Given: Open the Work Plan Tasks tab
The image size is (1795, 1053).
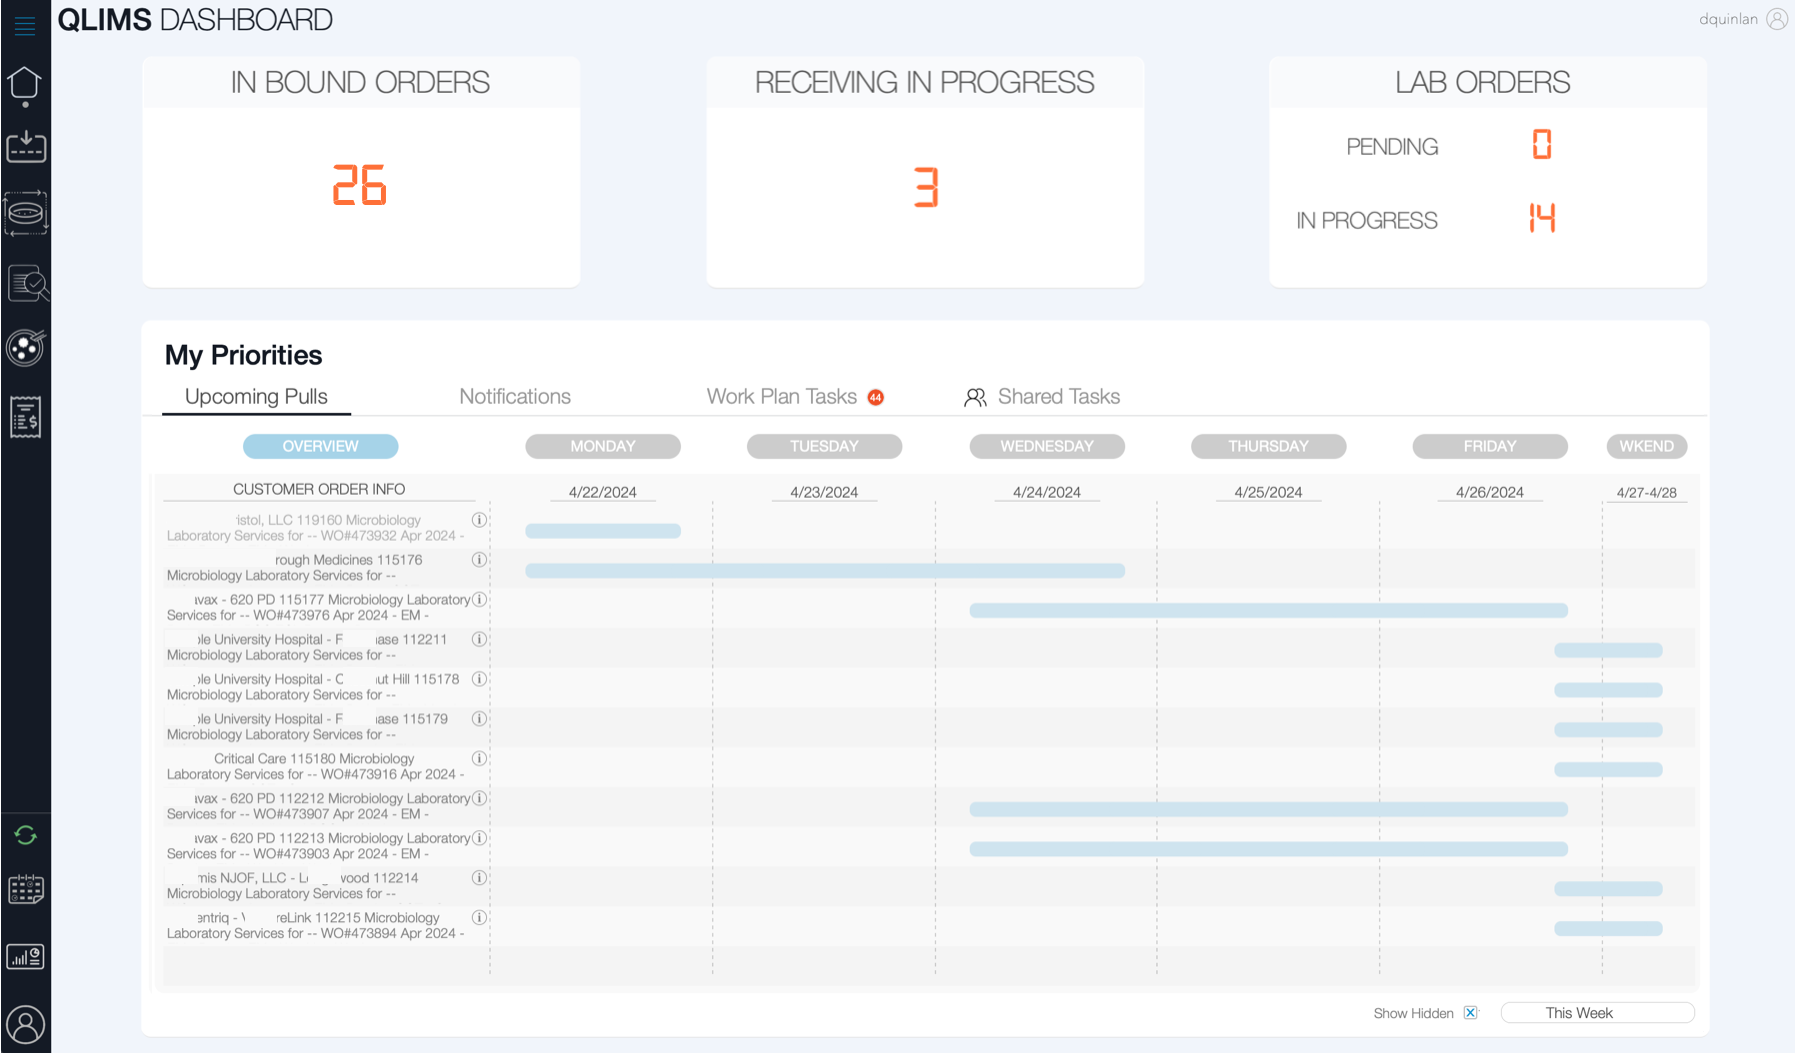Looking at the screenshot, I should [x=782, y=397].
